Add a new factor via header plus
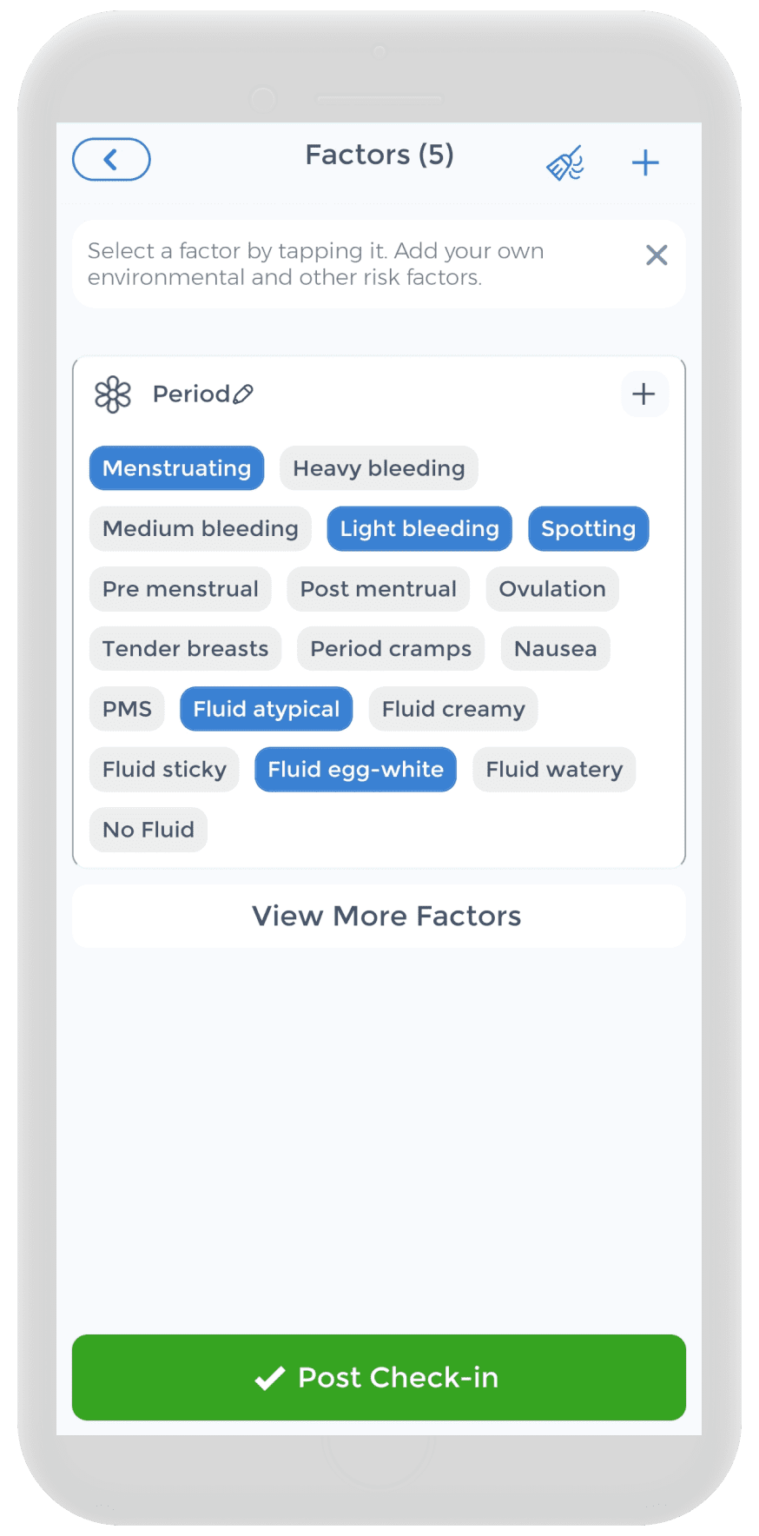759x1536 pixels. [x=646, y=163]
